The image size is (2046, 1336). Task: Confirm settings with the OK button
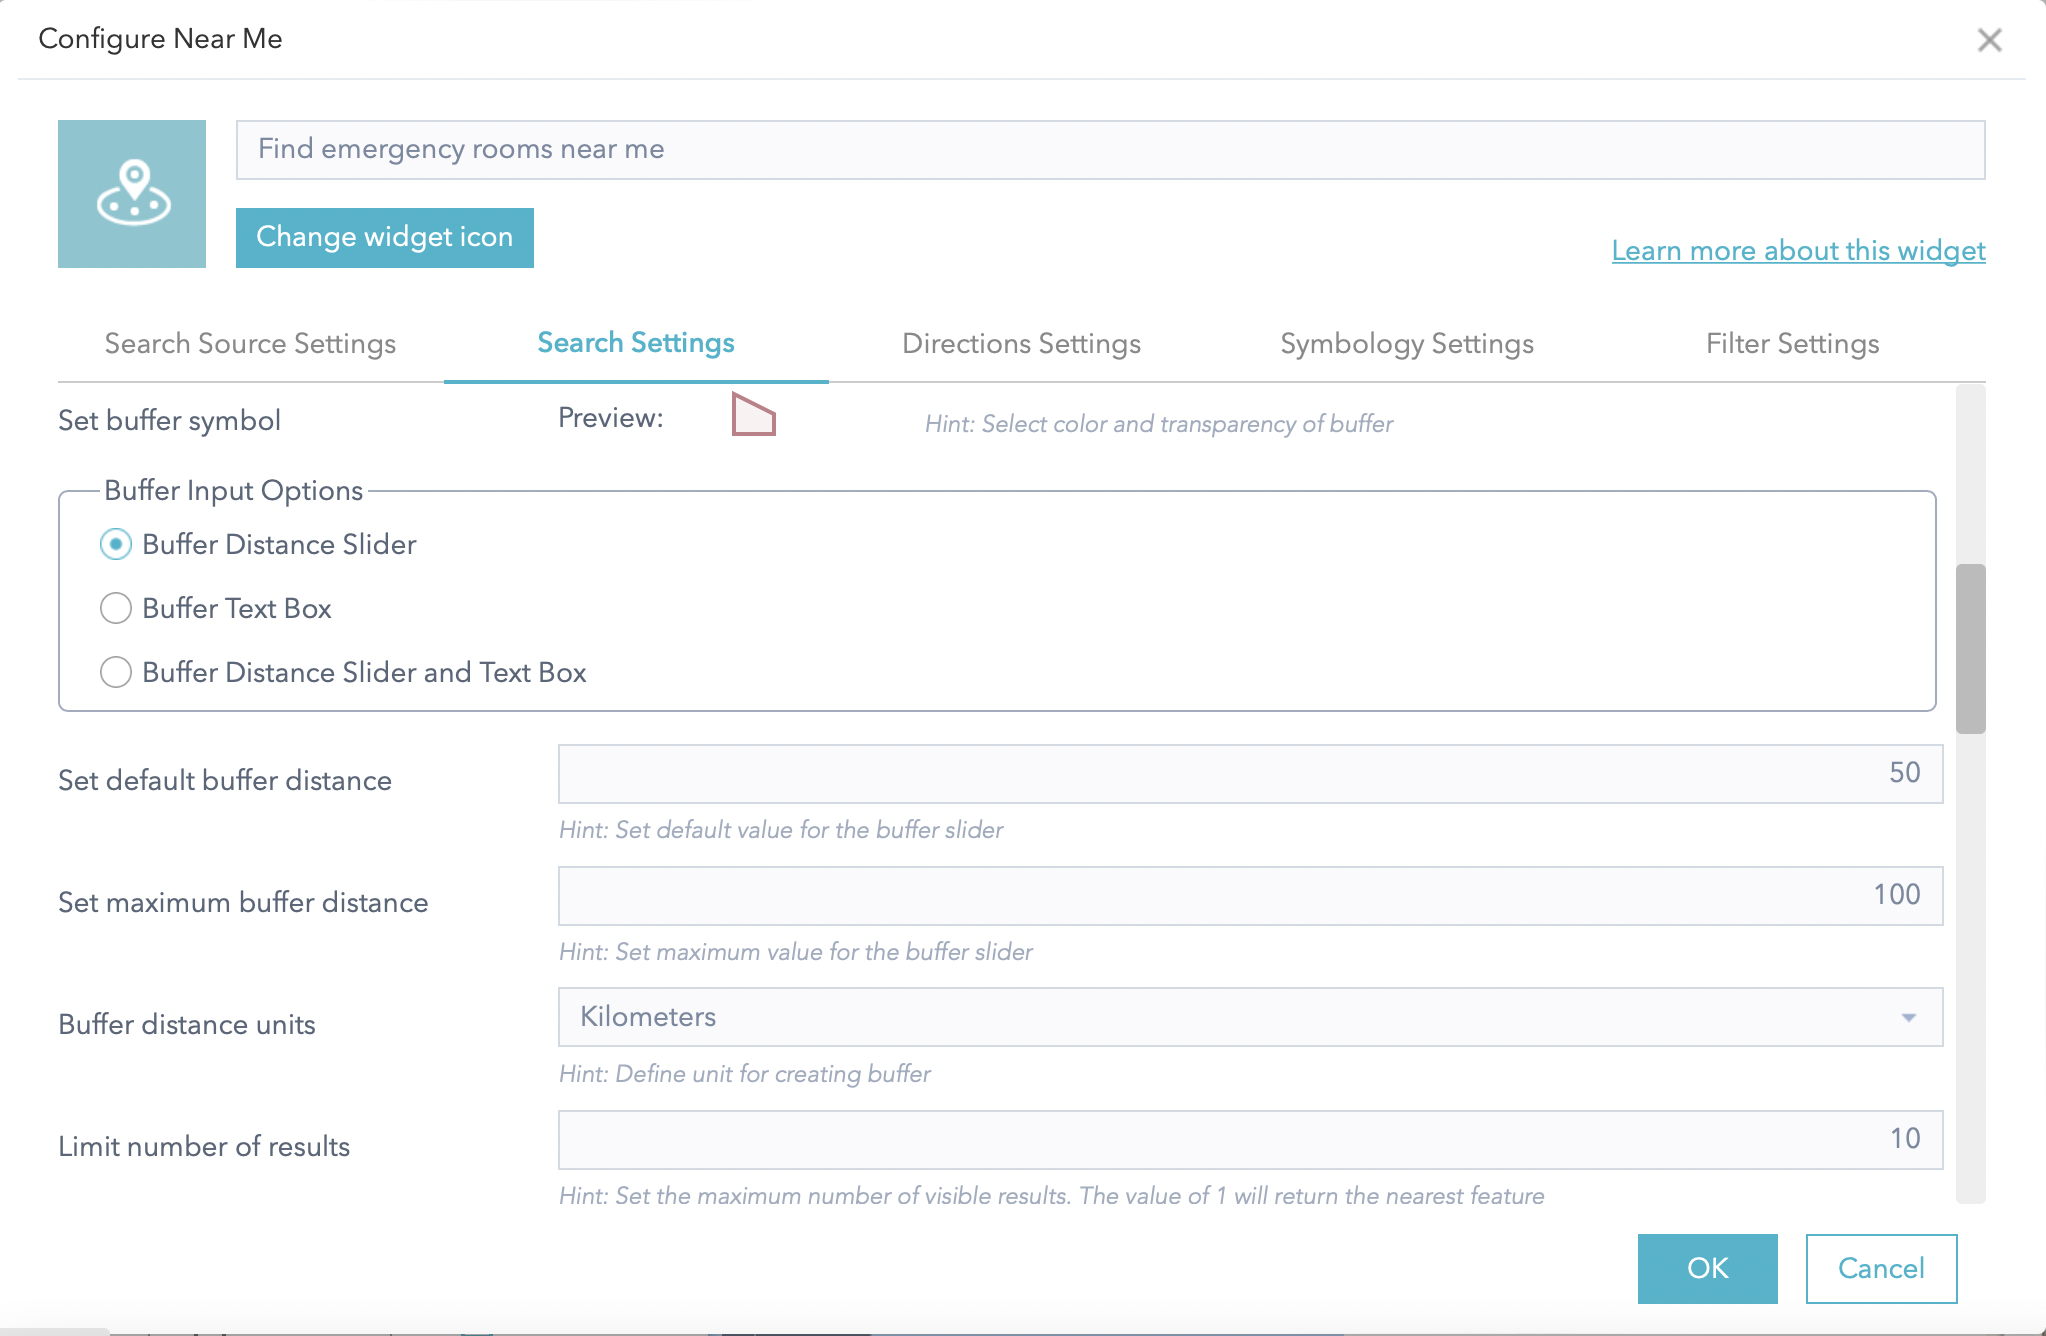(1707, 1268)
